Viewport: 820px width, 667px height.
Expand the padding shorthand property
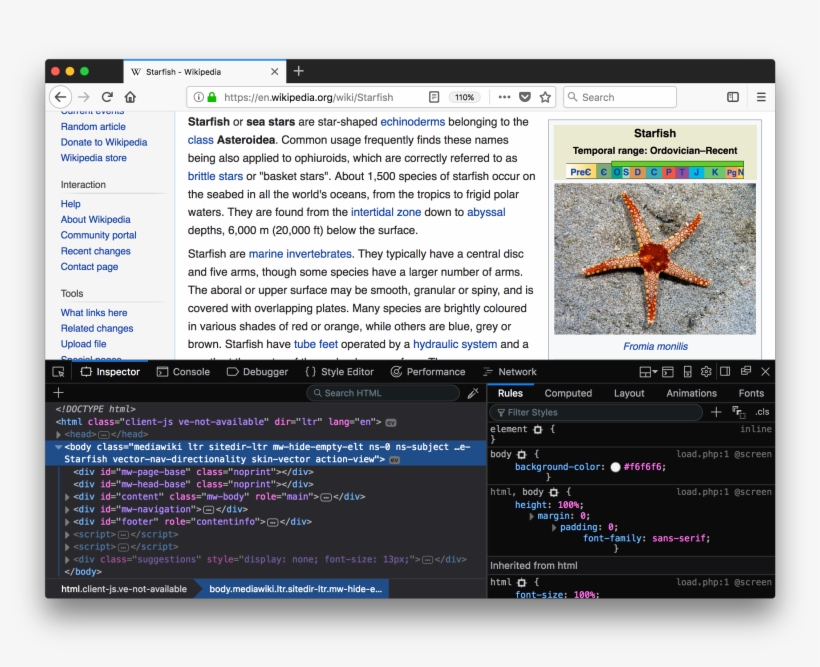click(x=554, y=527)
